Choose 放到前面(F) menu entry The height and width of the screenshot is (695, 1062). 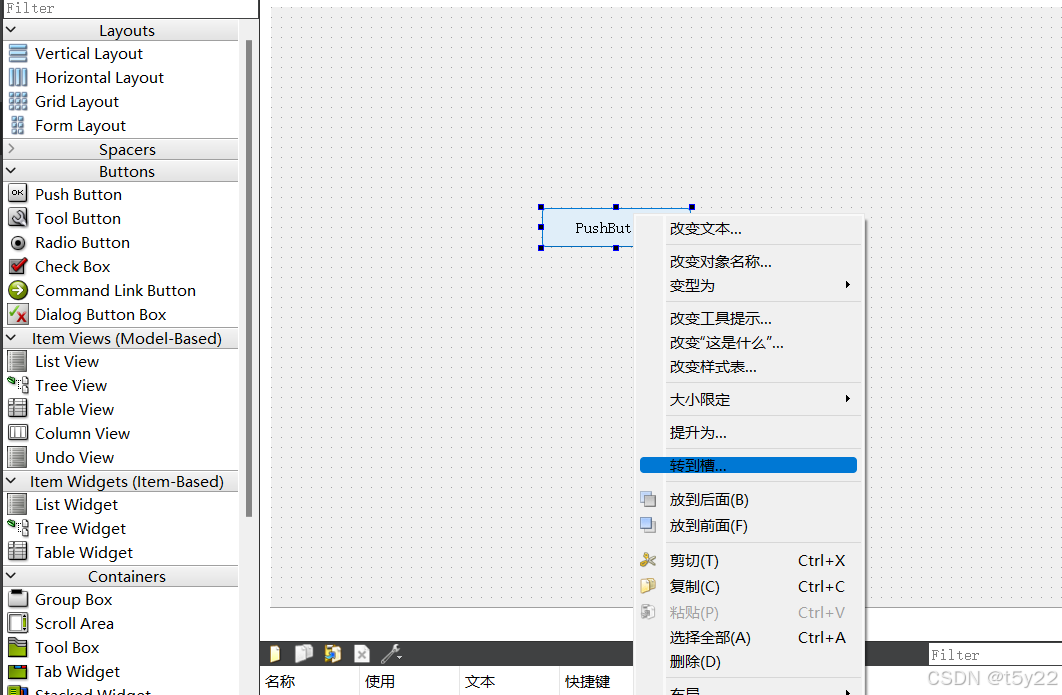(x=748, y=526)
